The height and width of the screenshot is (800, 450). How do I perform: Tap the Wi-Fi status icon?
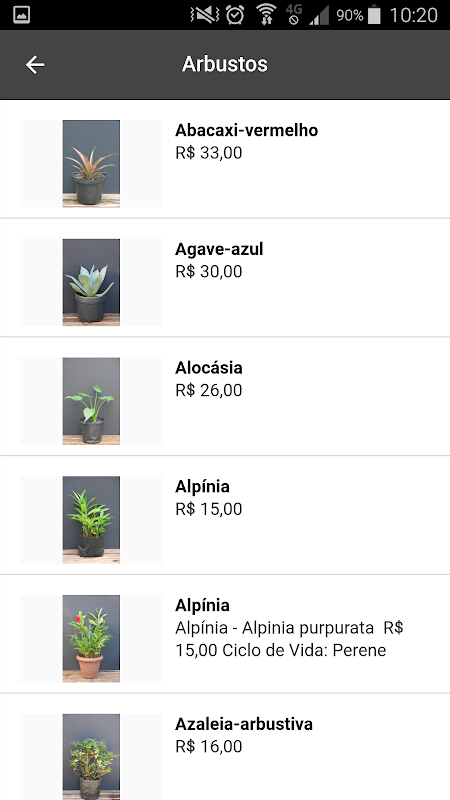click(266, 15)
